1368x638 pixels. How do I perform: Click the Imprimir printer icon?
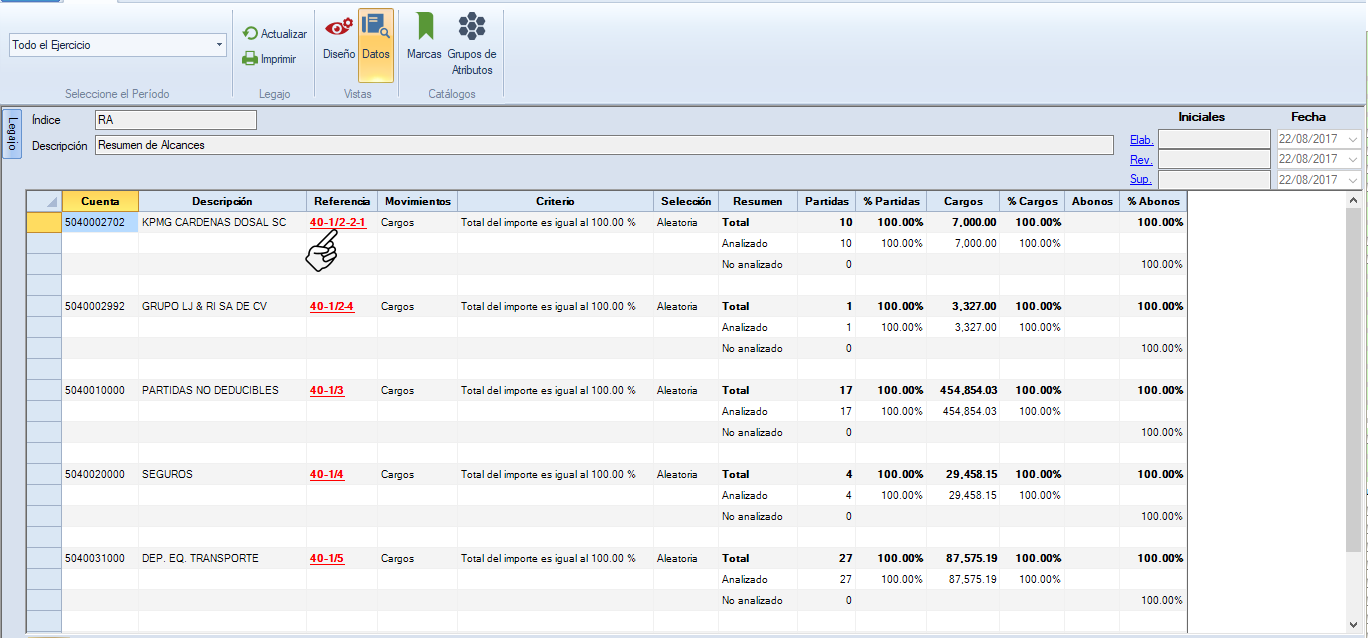(x=250, y=59)
